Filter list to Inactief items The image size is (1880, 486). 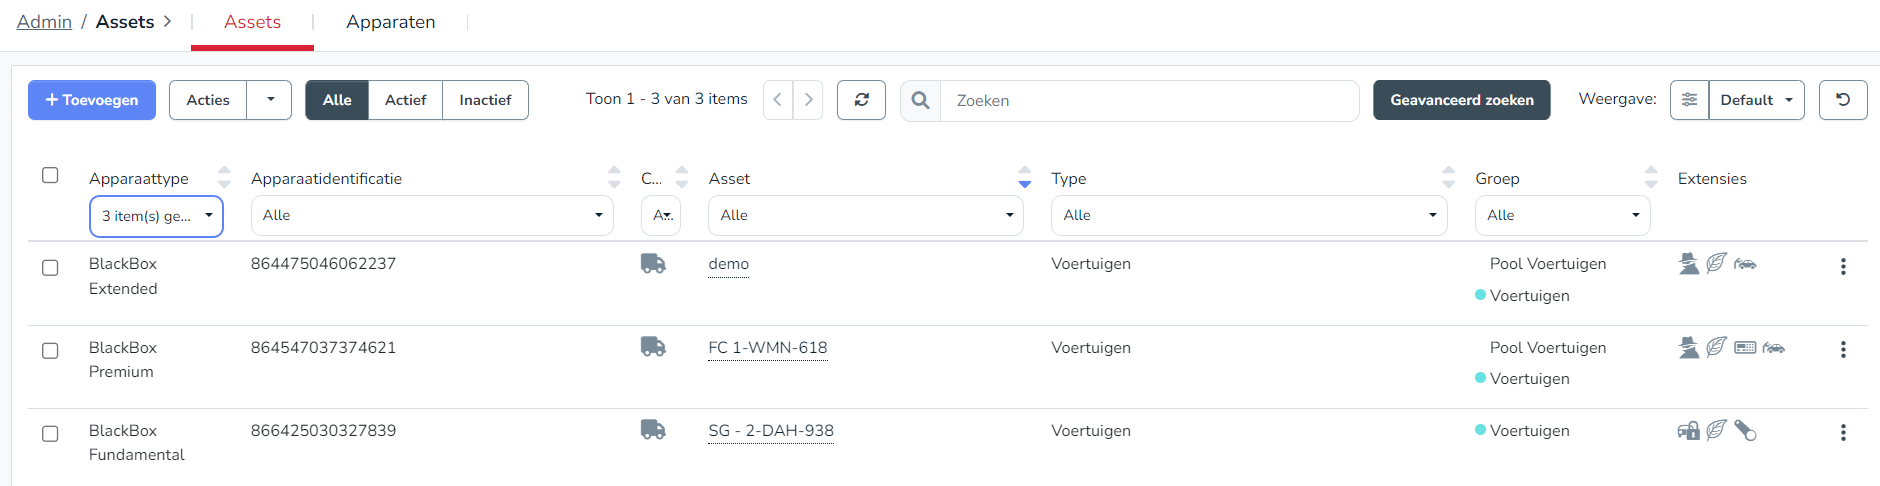[486, 100]
